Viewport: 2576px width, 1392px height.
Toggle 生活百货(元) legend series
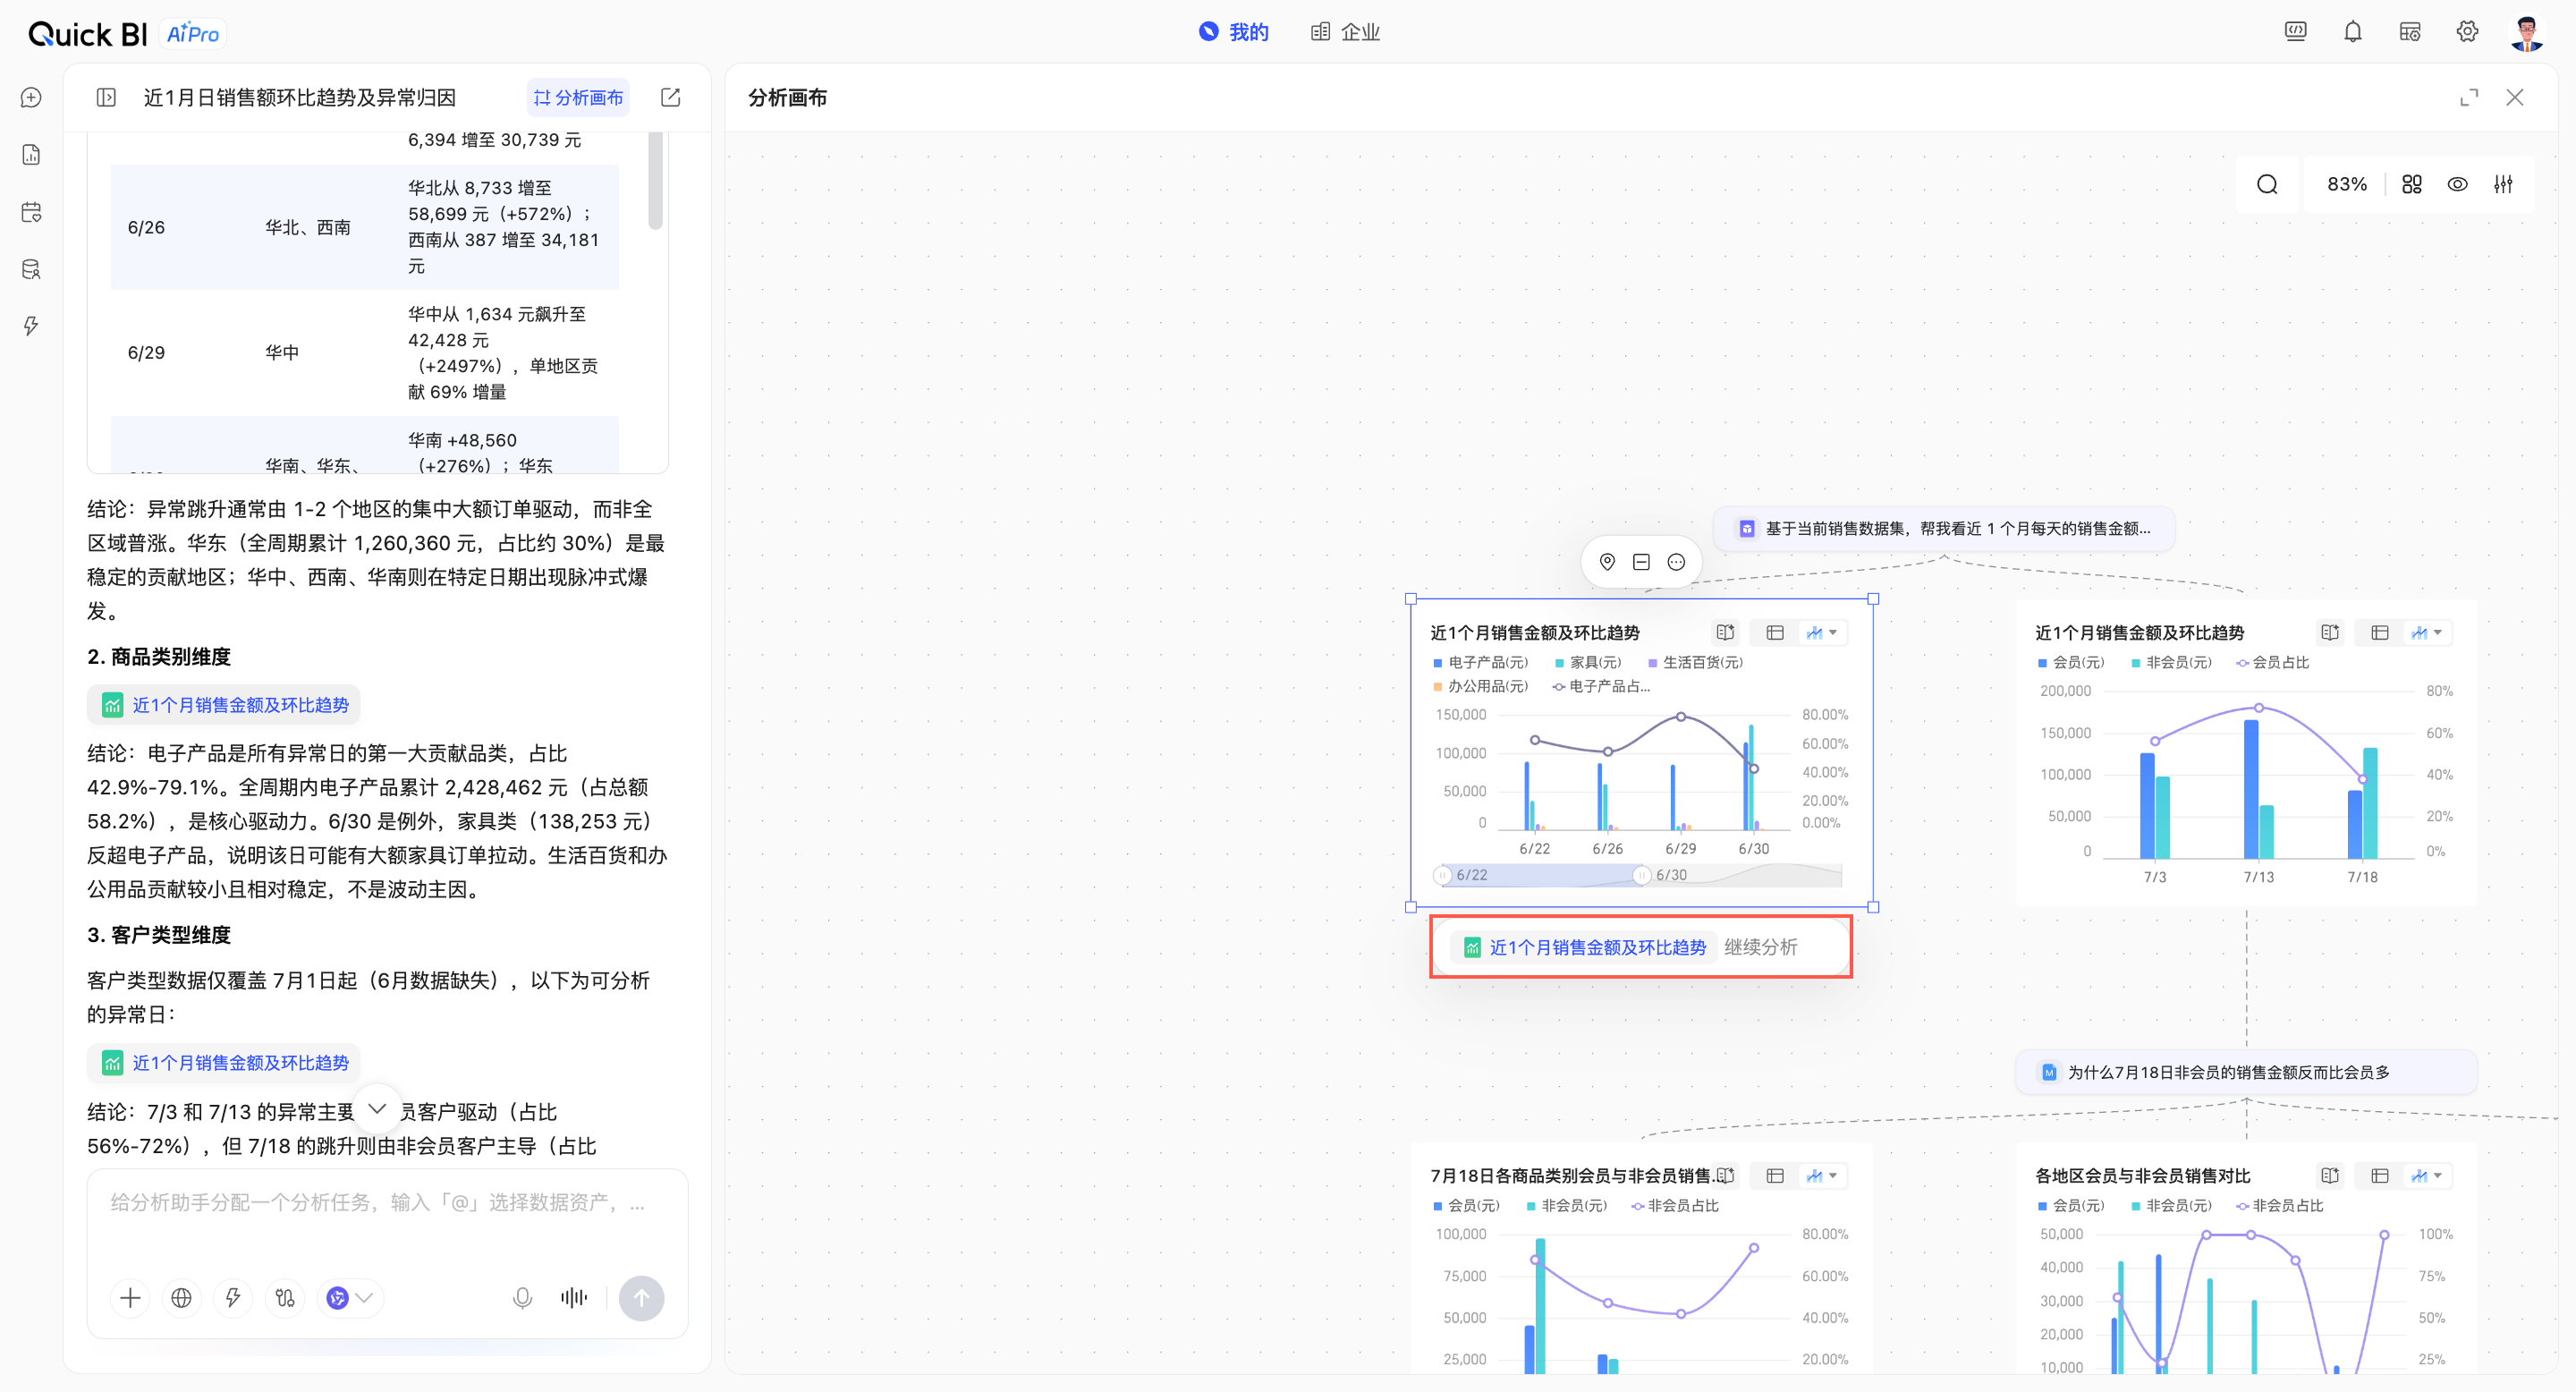click(x=1696, y=662)
